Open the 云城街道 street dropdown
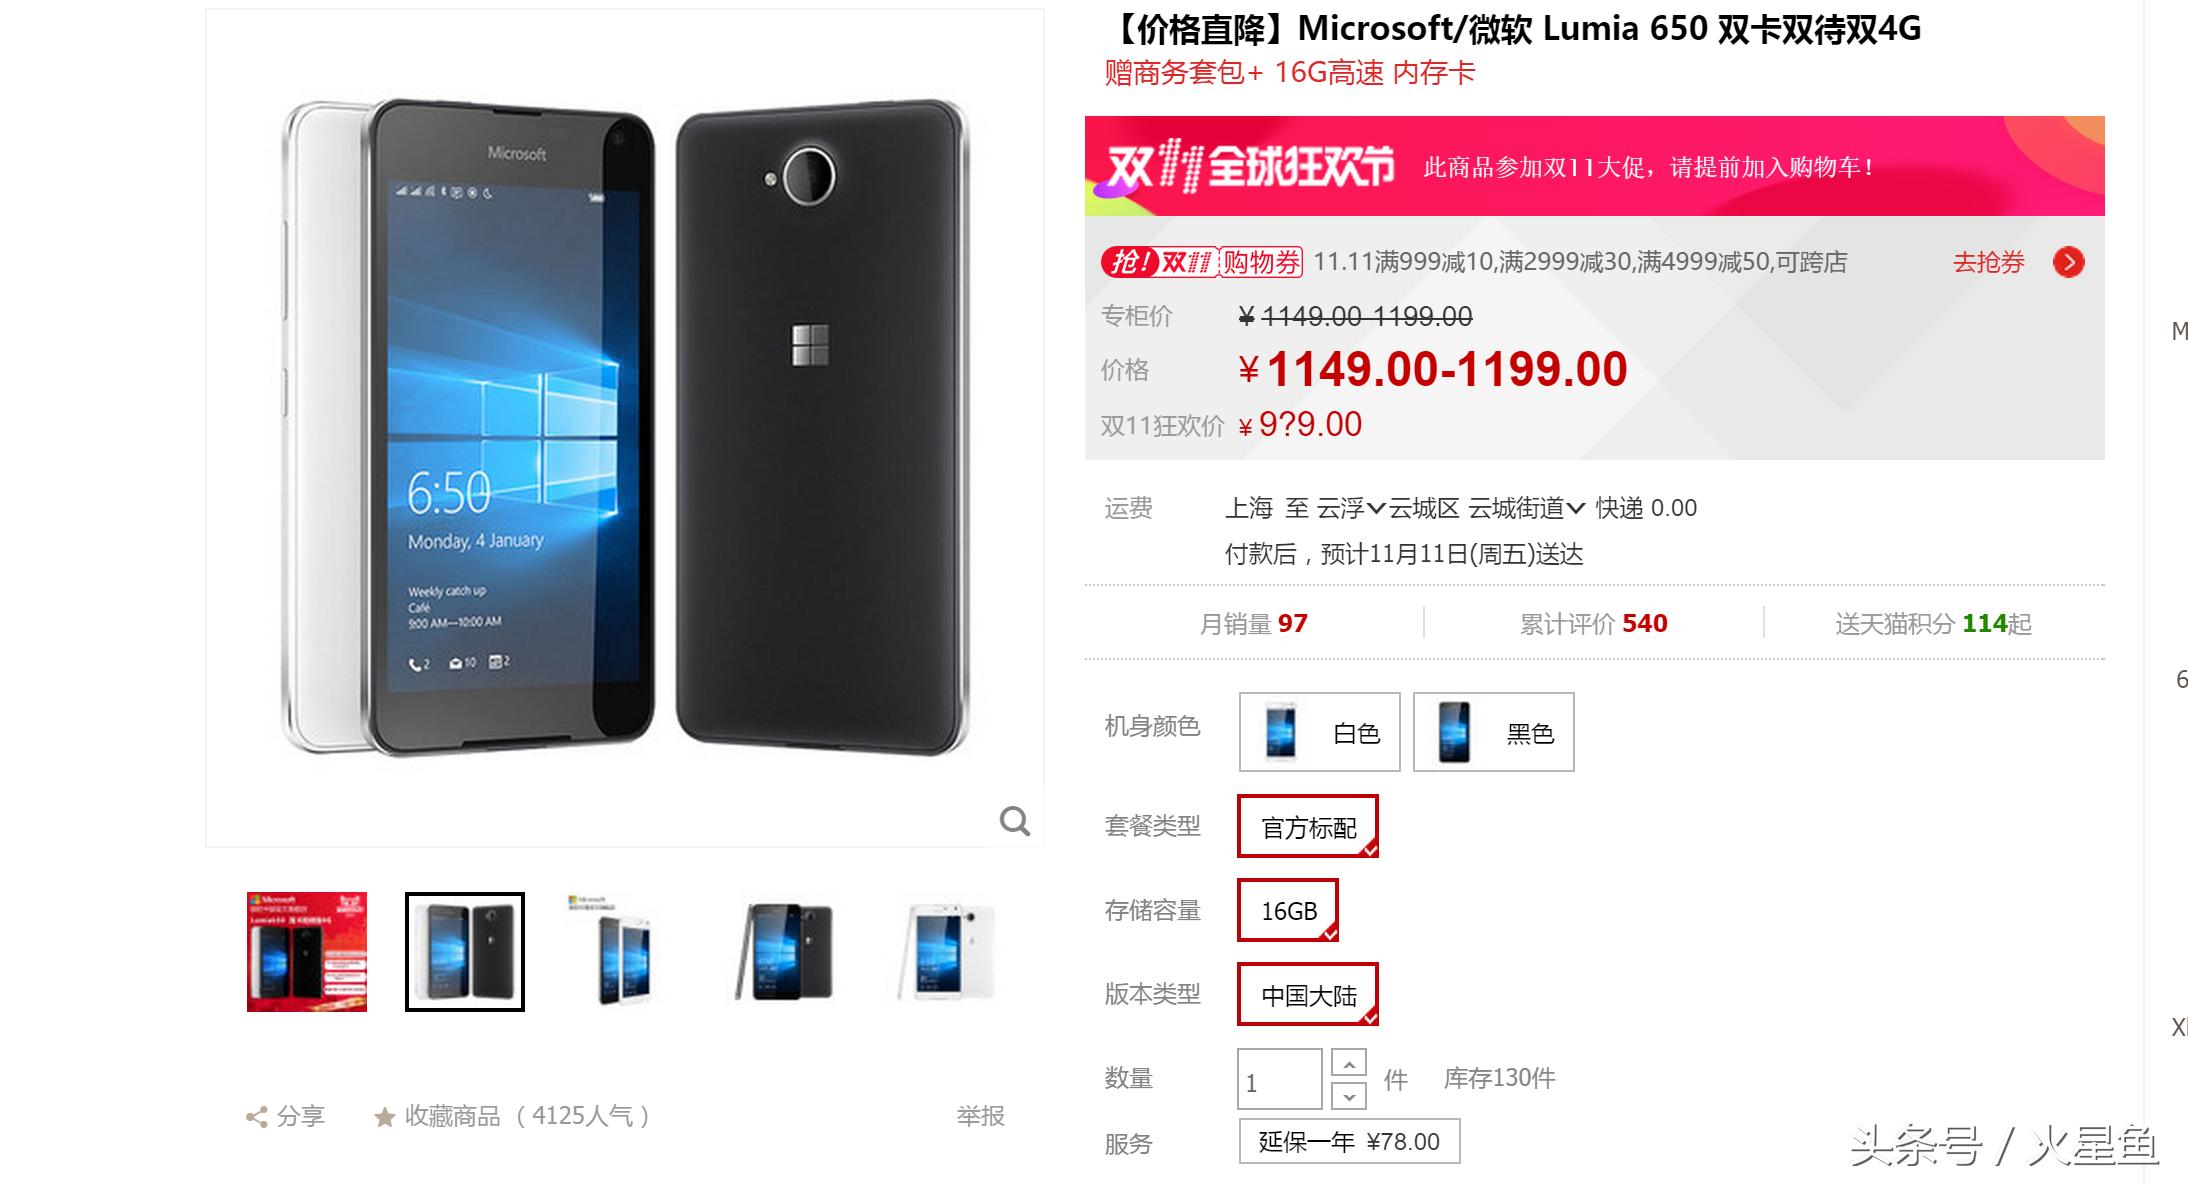The height and width of the screenshot is (1184, 2188). tap(1526, 508)
